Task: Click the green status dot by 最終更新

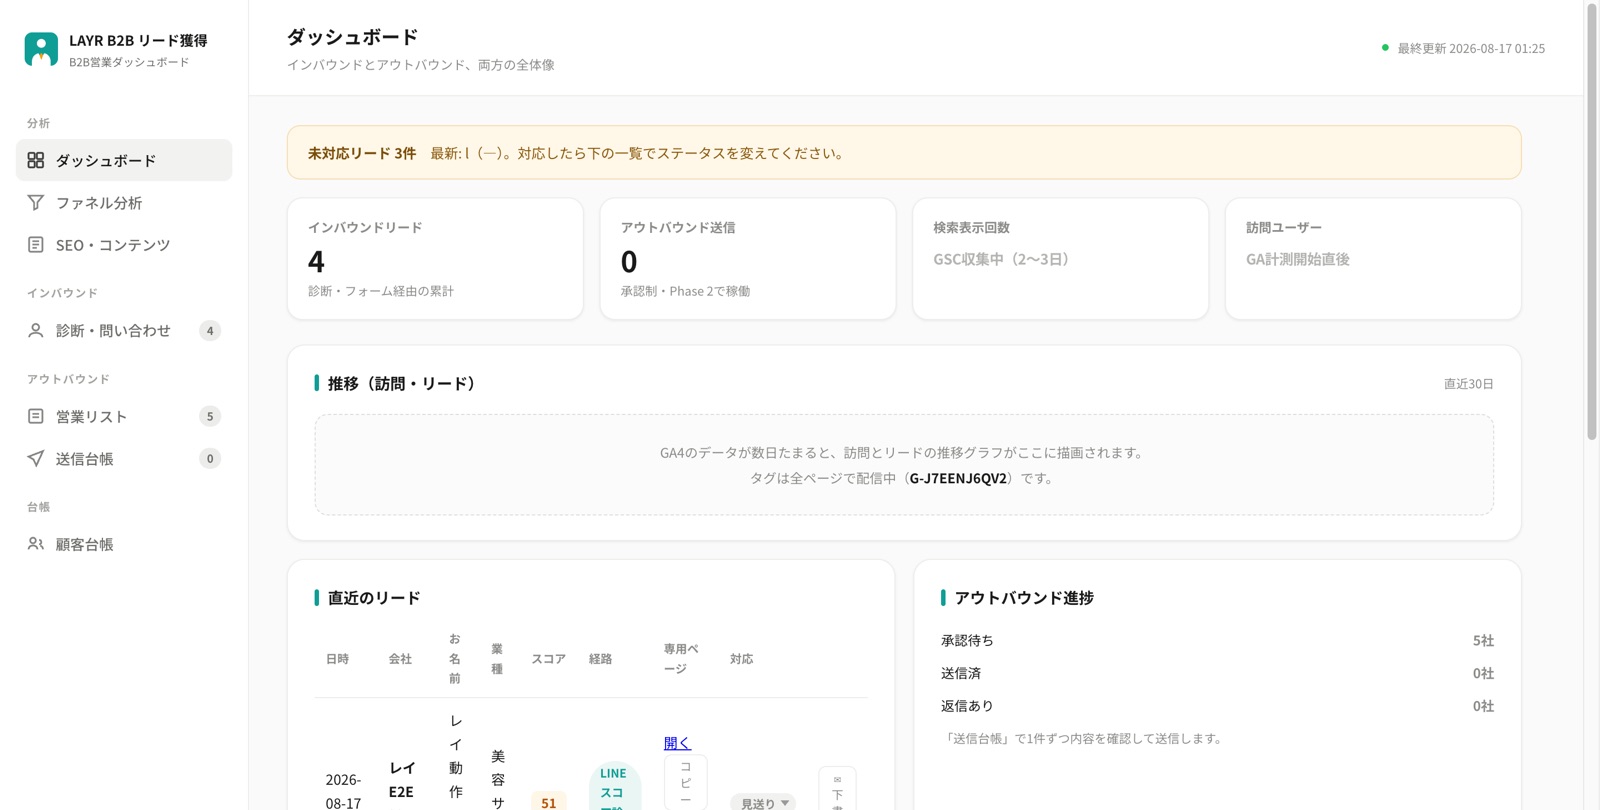Action: tap(1385, 47)
